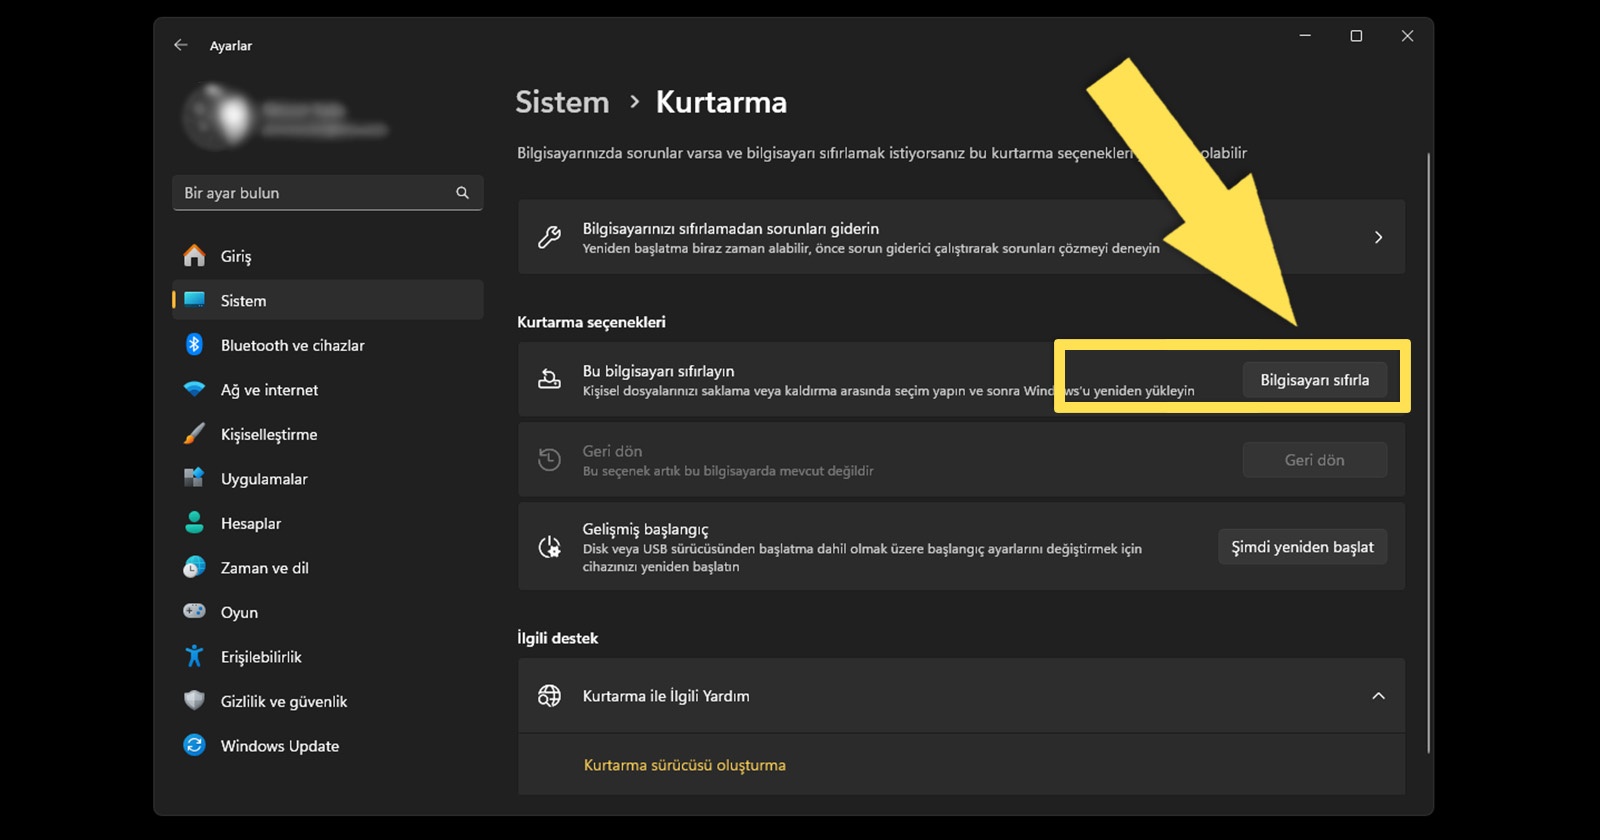1600x840 pixels.
Task: Click the blurred user profile avatar
Action: [x=220, y=115]
